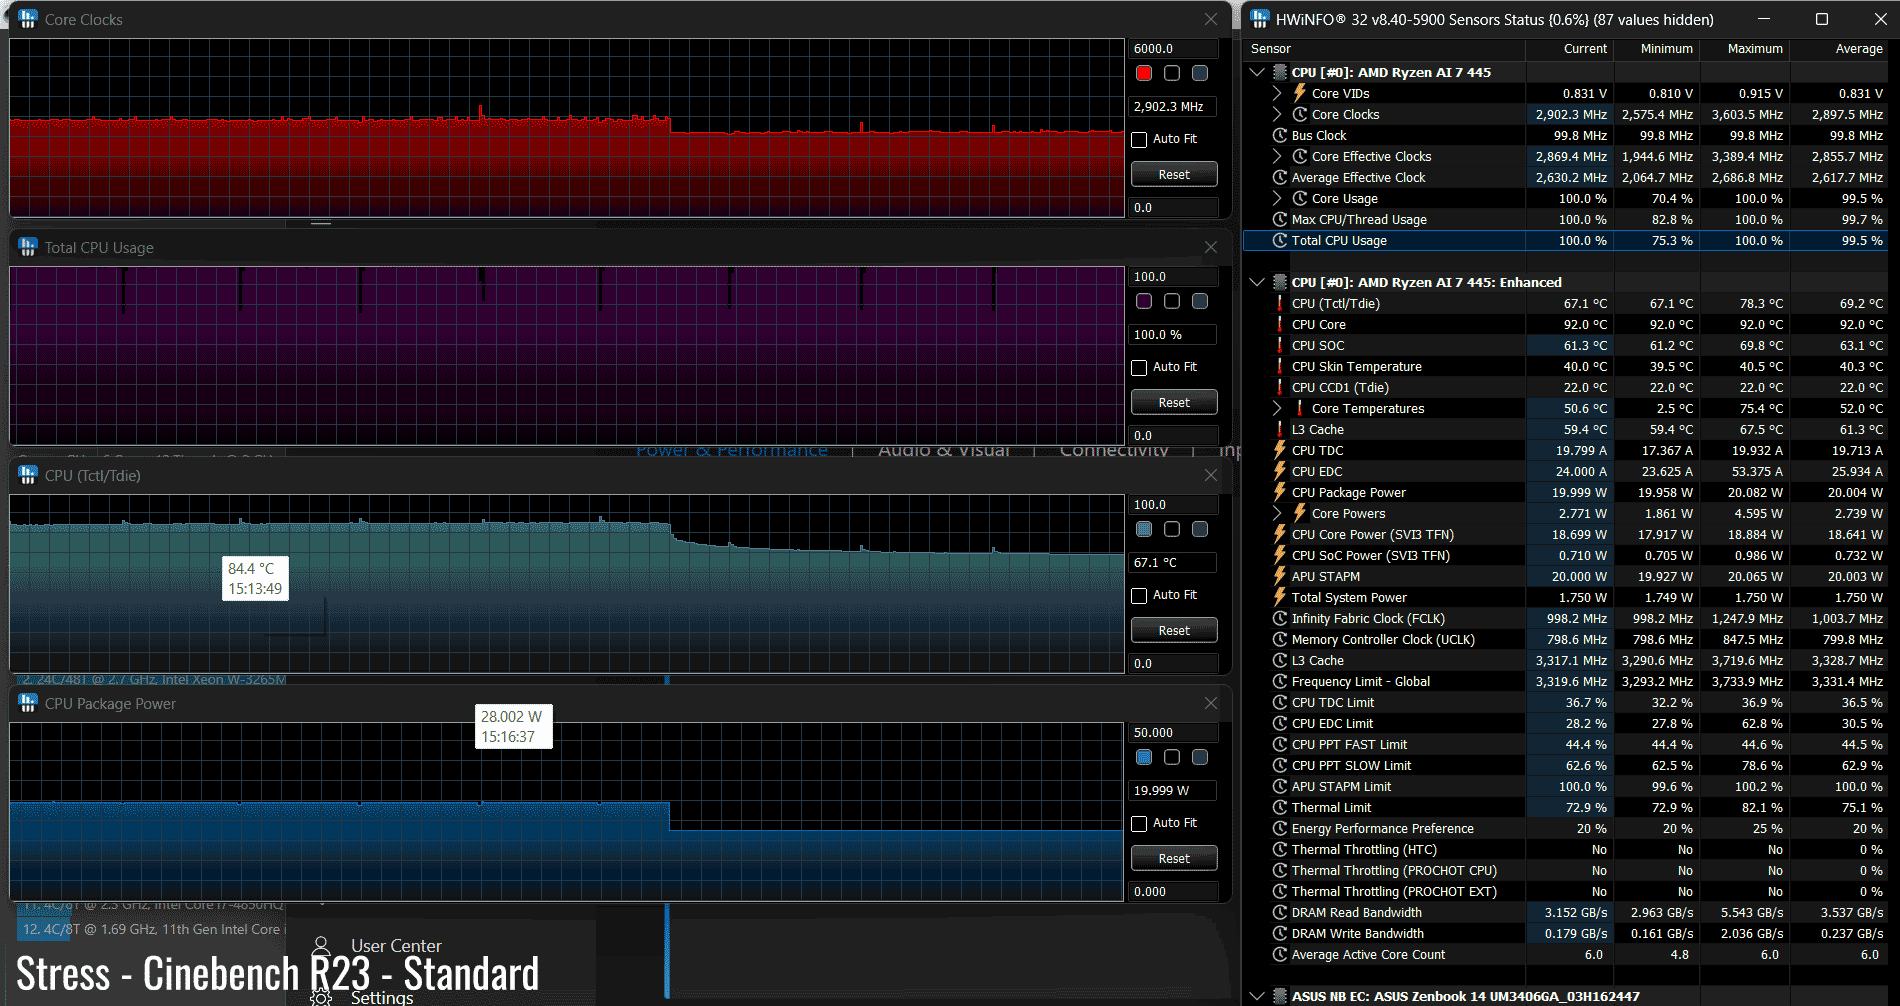
Task: Click the clock icon next to Bus Clock
Action: point(1279,135)
